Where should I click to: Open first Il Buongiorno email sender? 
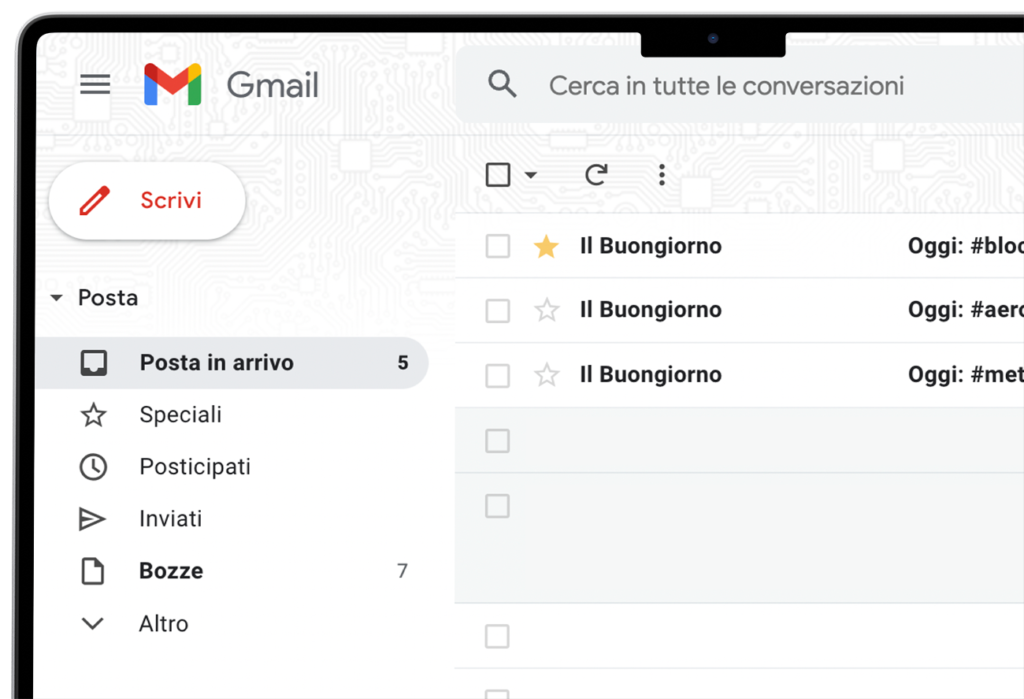click(x=650, y=246)
